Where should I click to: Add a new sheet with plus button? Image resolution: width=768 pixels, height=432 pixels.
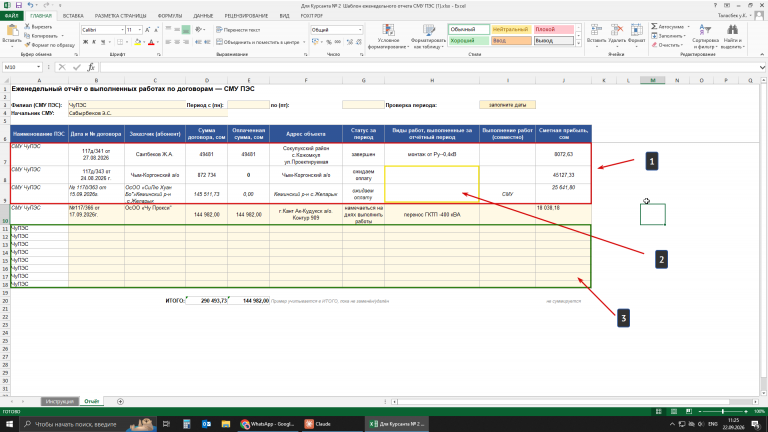[x=120, y=402]
